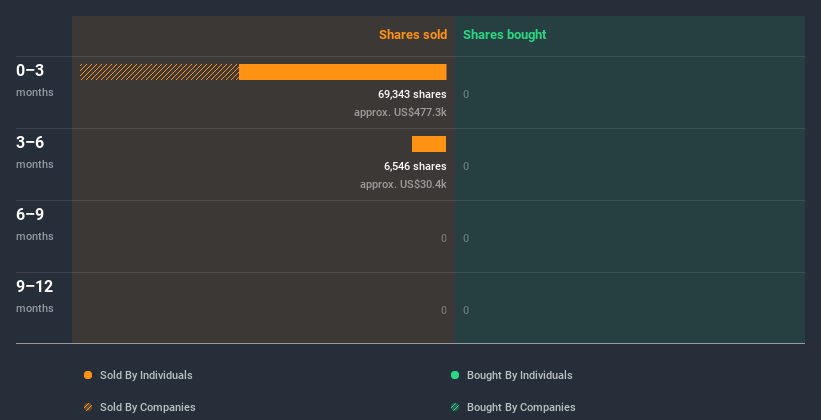Viewport: 821px width, 420px height.
Task: Click the 69,343 shares value
Action: (413, 94)
